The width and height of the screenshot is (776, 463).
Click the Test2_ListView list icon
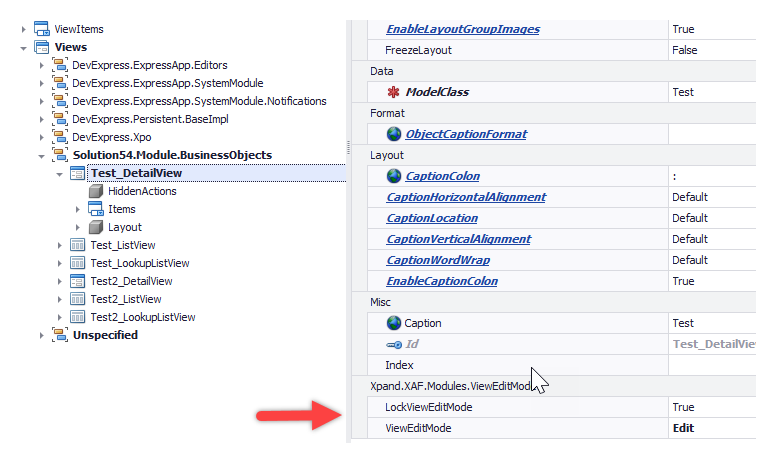(x=78, y=299)
